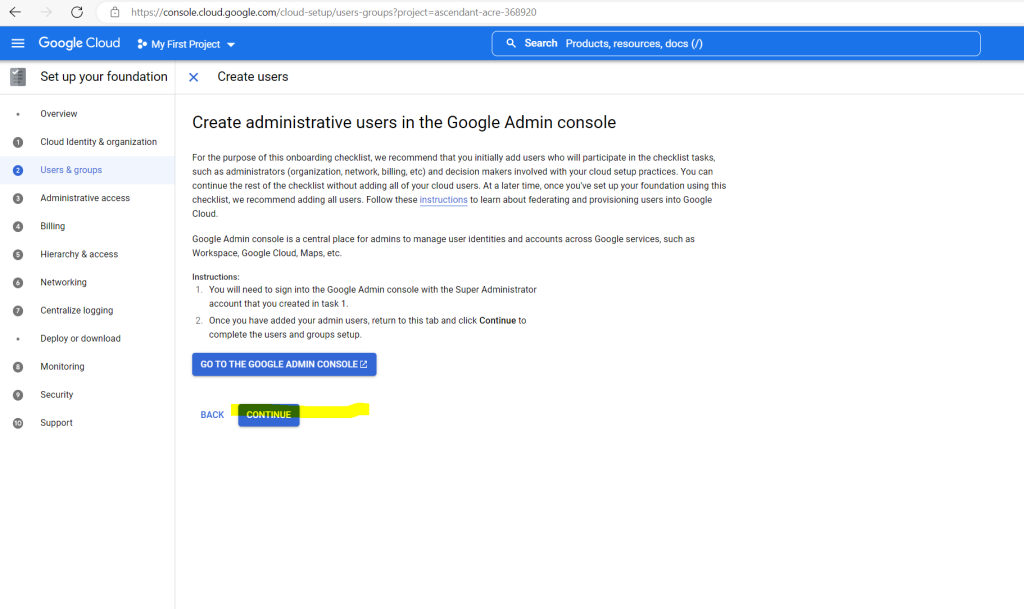Click step 5 number icon beside Hierarchy & access

(18, 255)
